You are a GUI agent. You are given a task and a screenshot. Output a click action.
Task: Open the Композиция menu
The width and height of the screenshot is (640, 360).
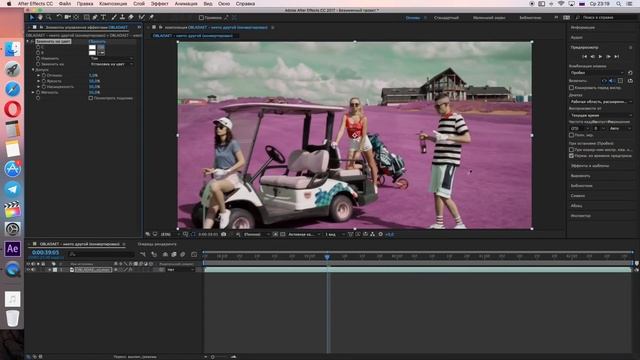click(x=113, y=4)
